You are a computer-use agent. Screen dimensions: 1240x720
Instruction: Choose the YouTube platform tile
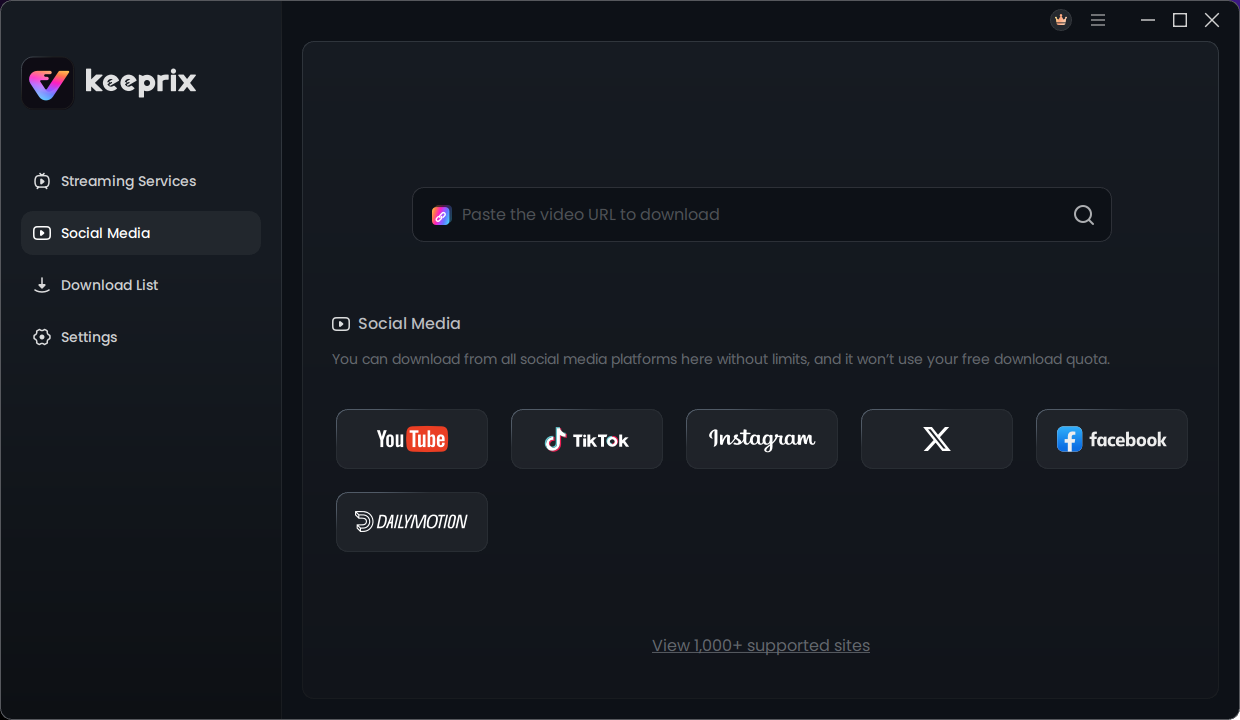click(x=412, y=439)
